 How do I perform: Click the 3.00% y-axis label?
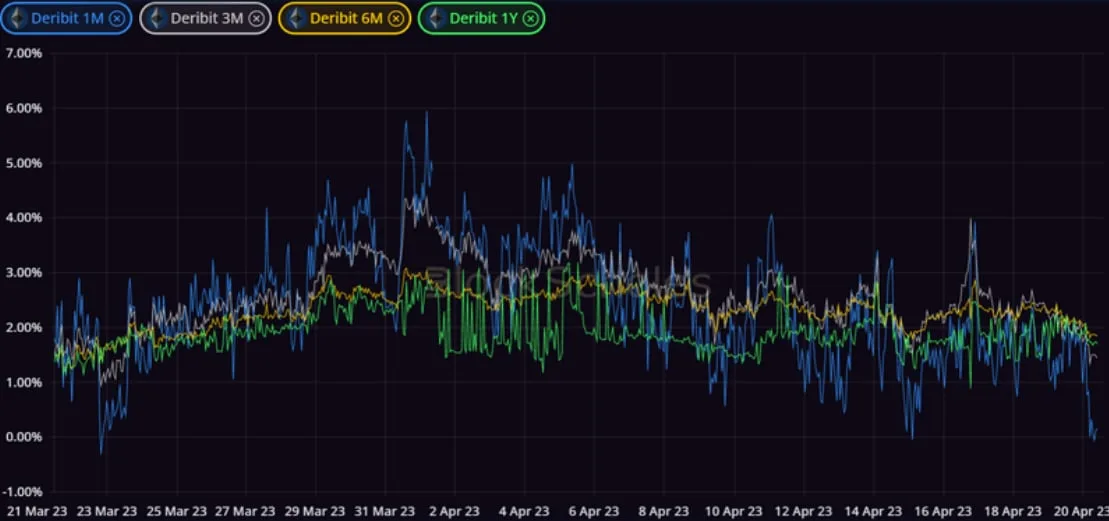[x=23, y=272]
